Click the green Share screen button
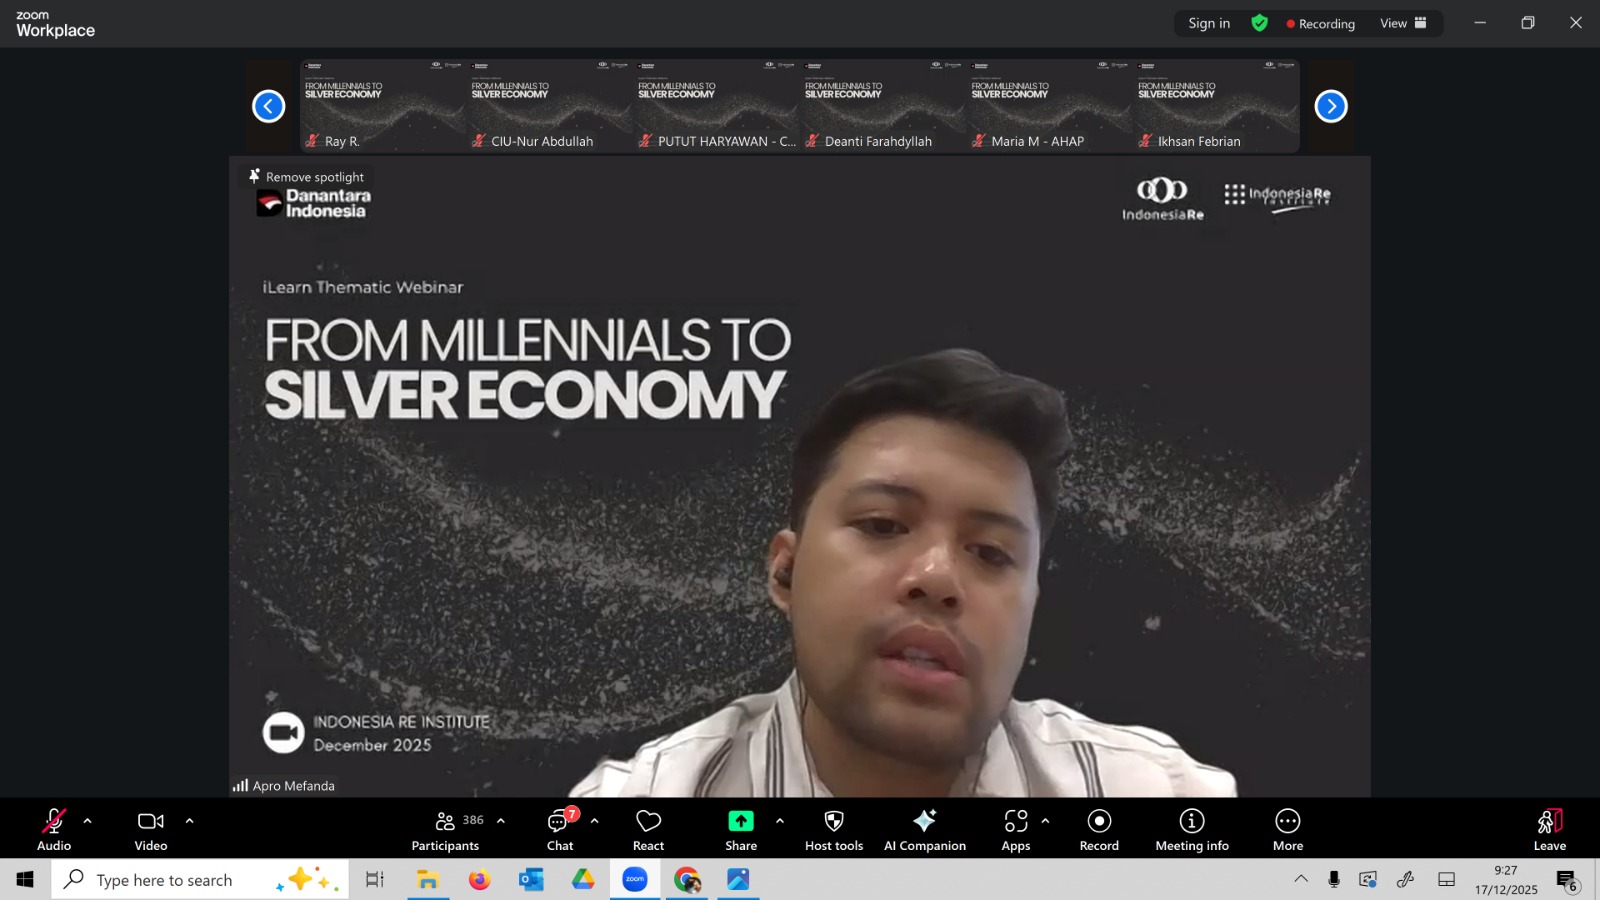This screenshot has height=900, width=1600. [x=741, y=830]
